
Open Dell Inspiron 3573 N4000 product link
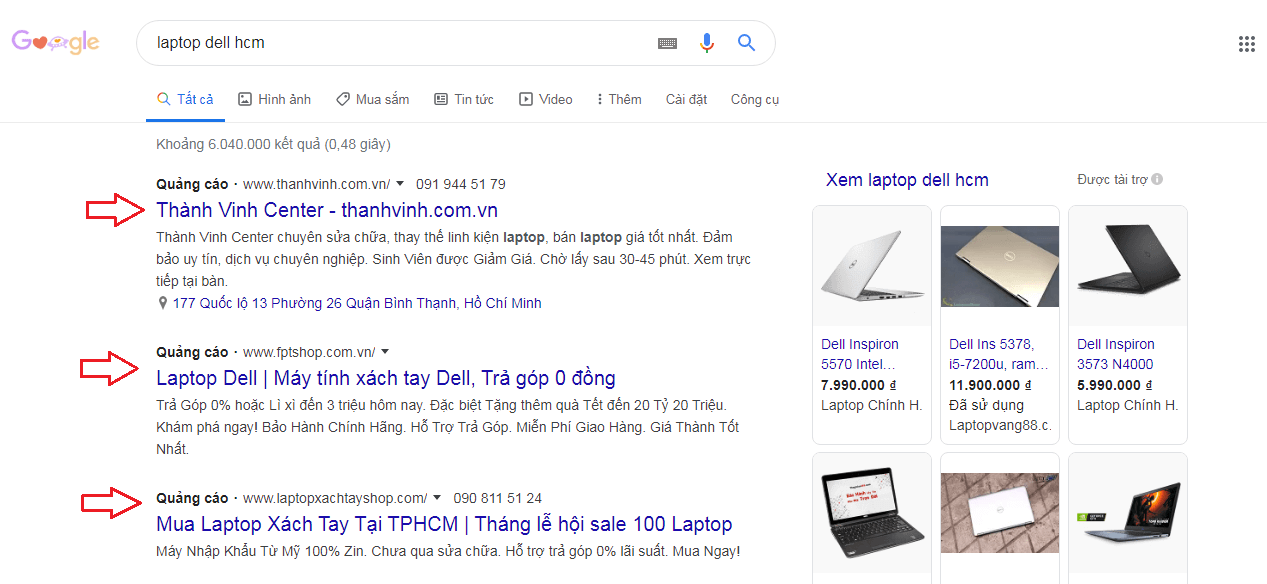point(1116,354)
